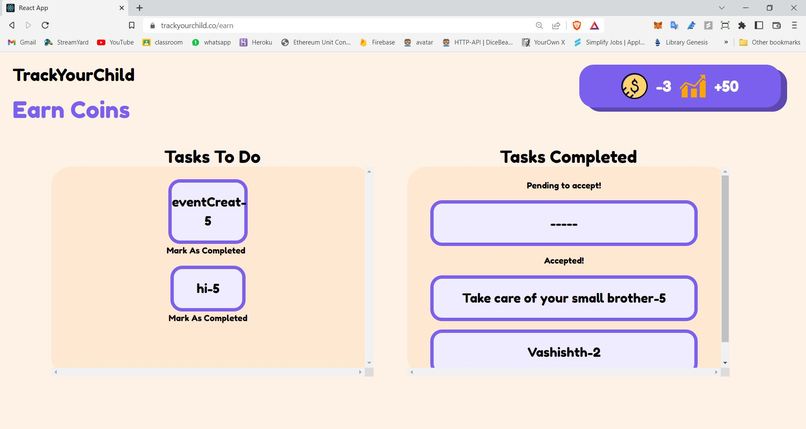Mark the hi-5 task as completed
The width and height of the screenshot is (806, 429).
click(208, 318)
